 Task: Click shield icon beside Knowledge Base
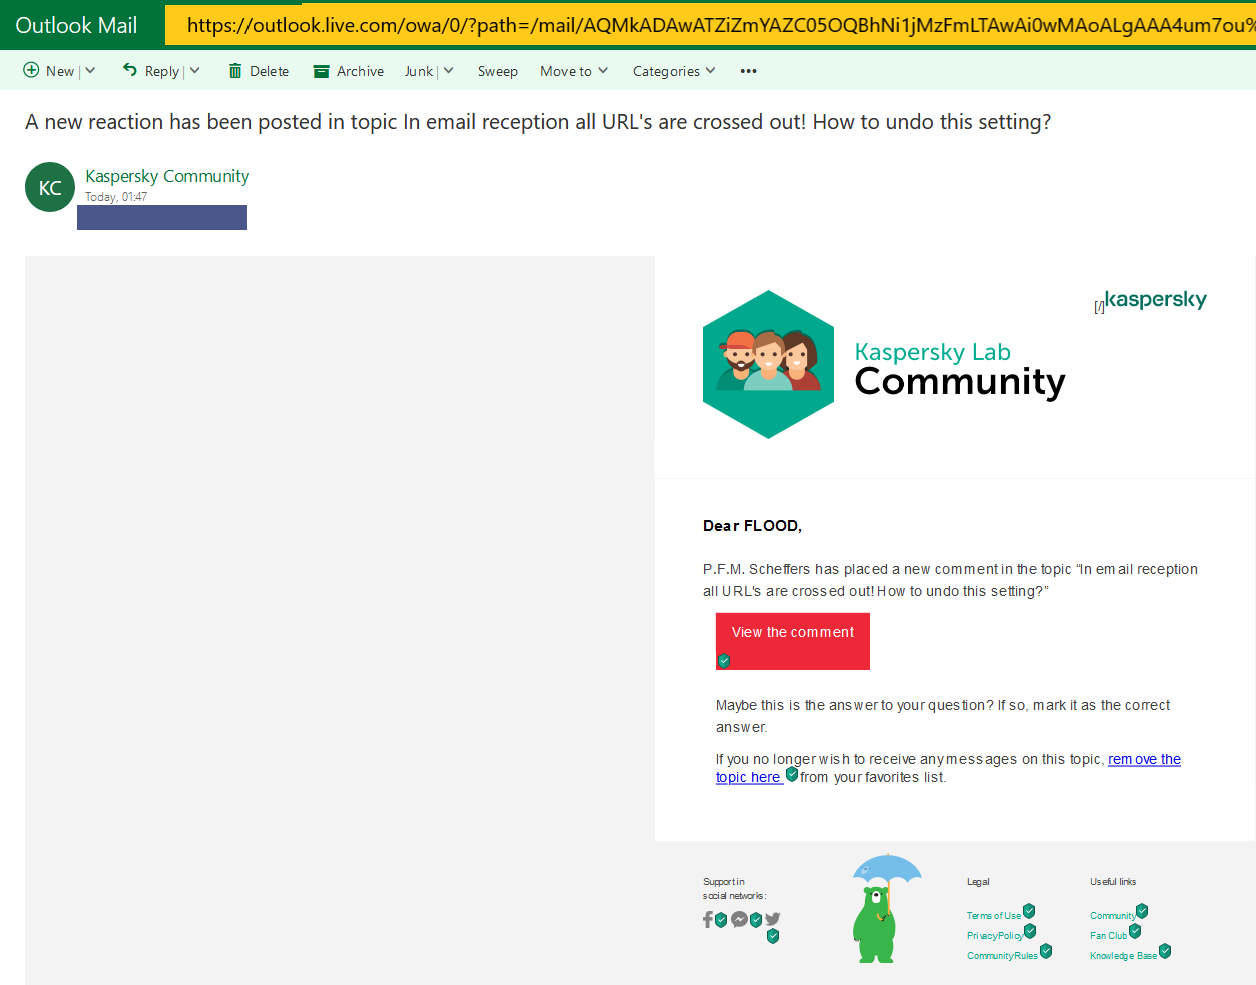pos(1165,951)
